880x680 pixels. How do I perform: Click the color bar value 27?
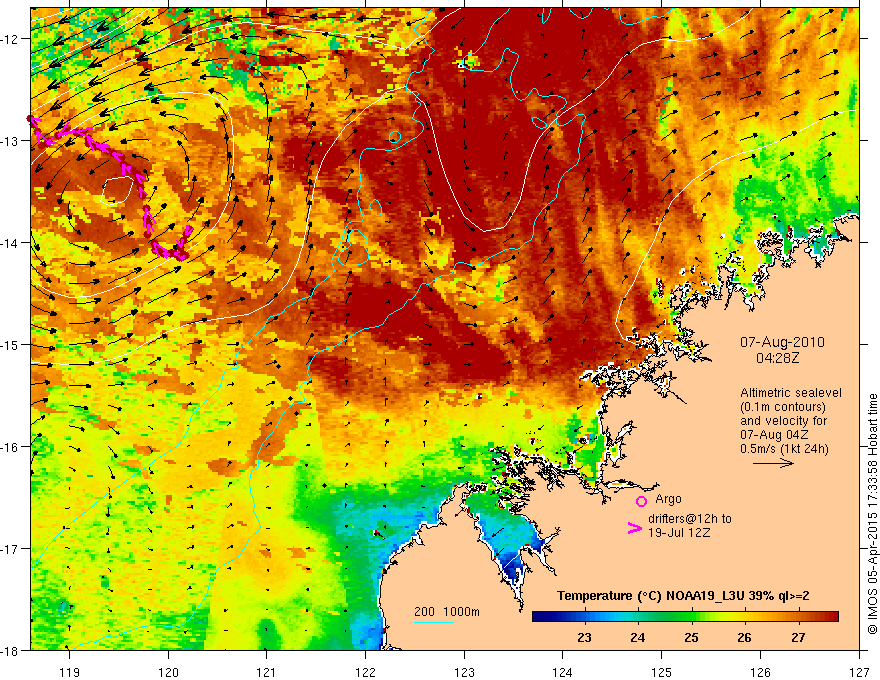click(798, 637)
